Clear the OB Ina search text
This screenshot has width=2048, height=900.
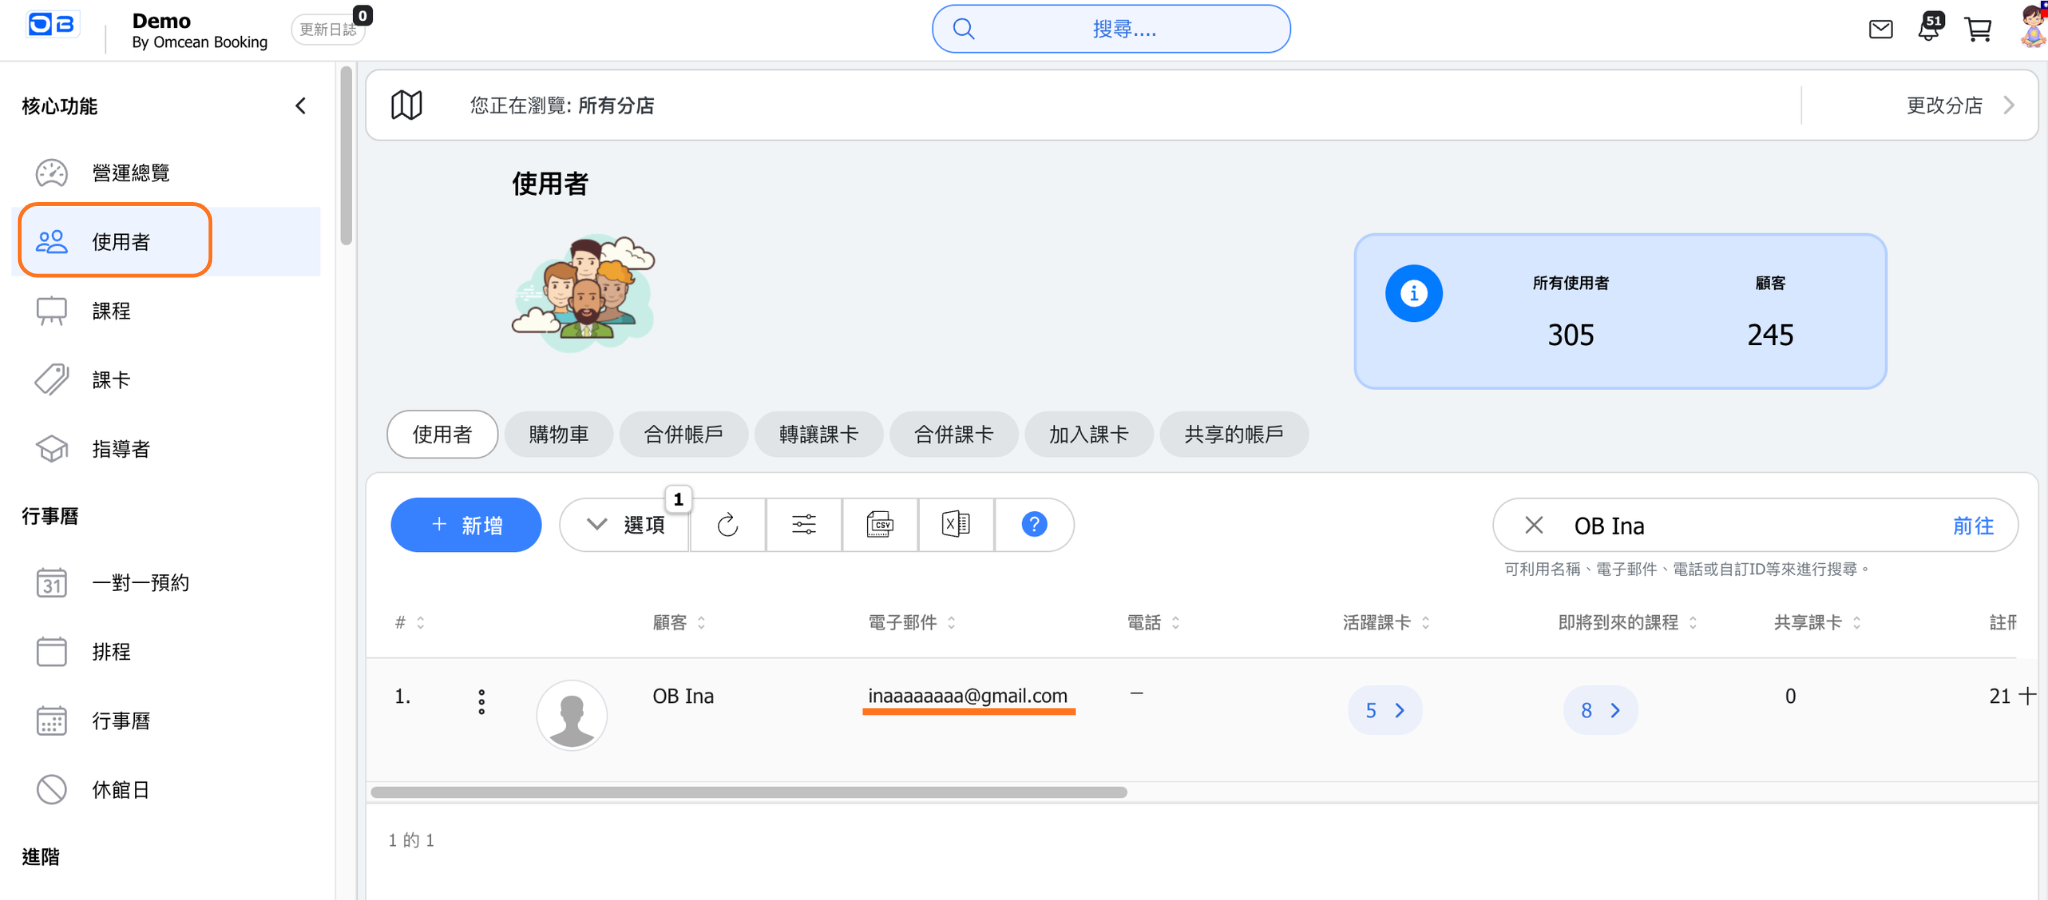click(1534, 525)
